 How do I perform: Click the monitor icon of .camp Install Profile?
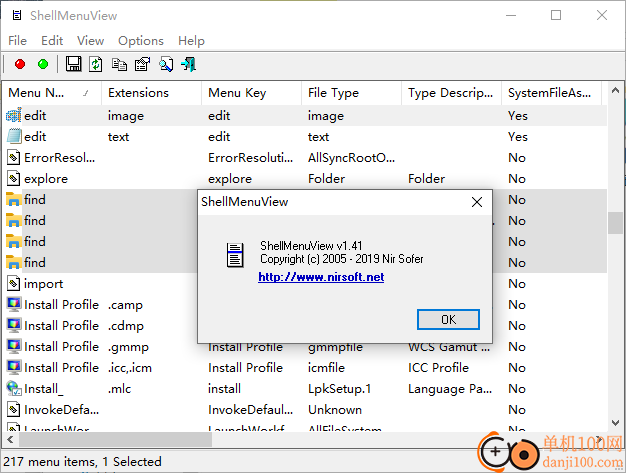(x=14, y=305)
